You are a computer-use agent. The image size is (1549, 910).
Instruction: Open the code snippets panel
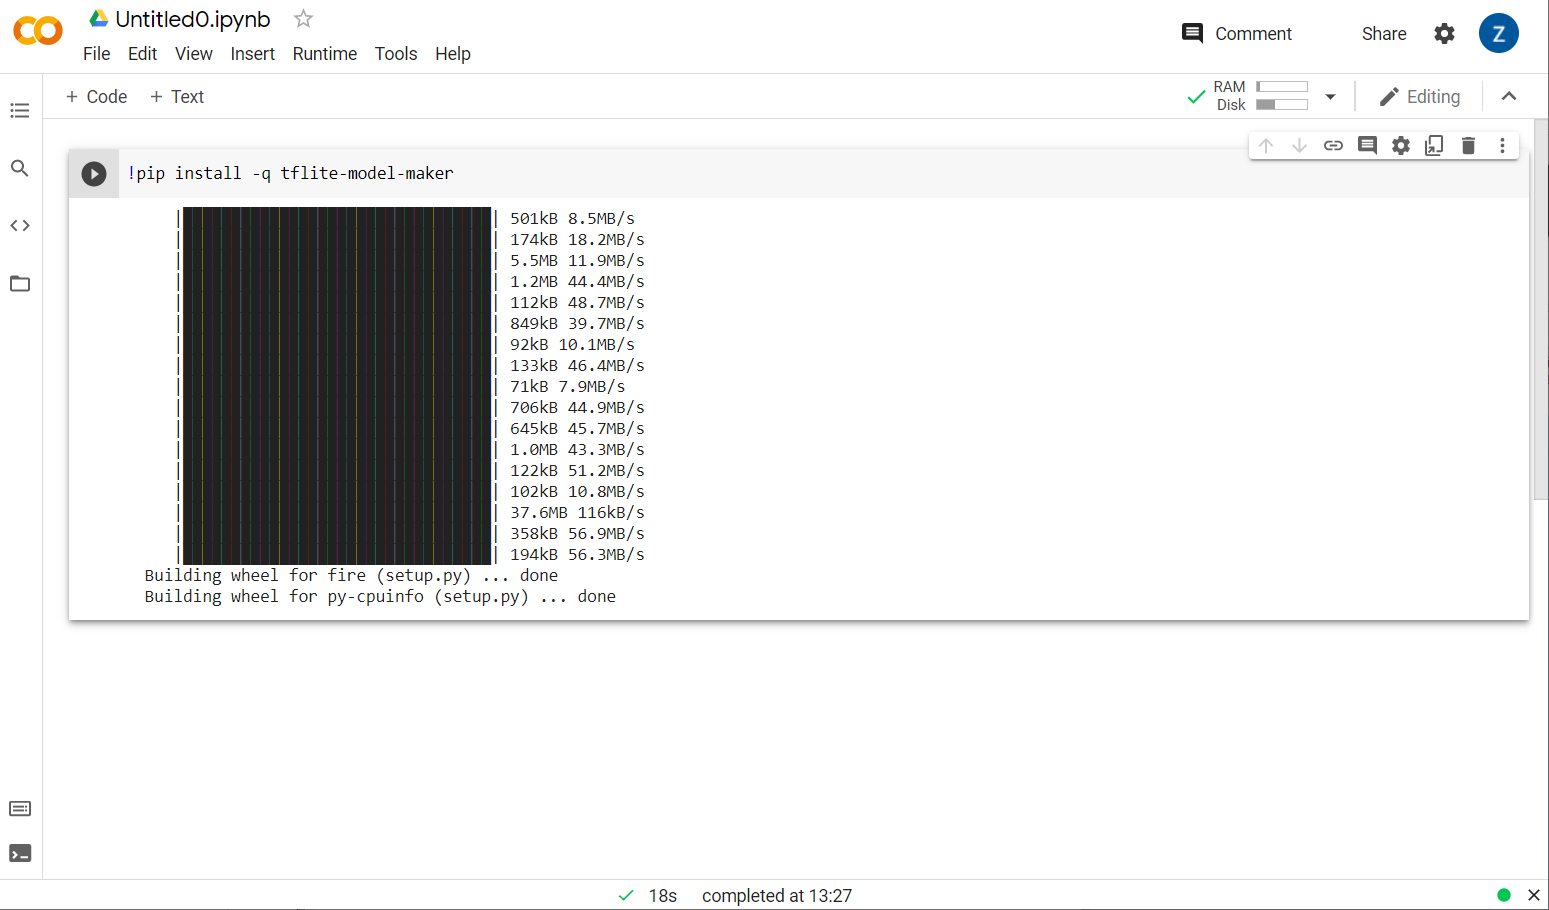tap(20, 226)
